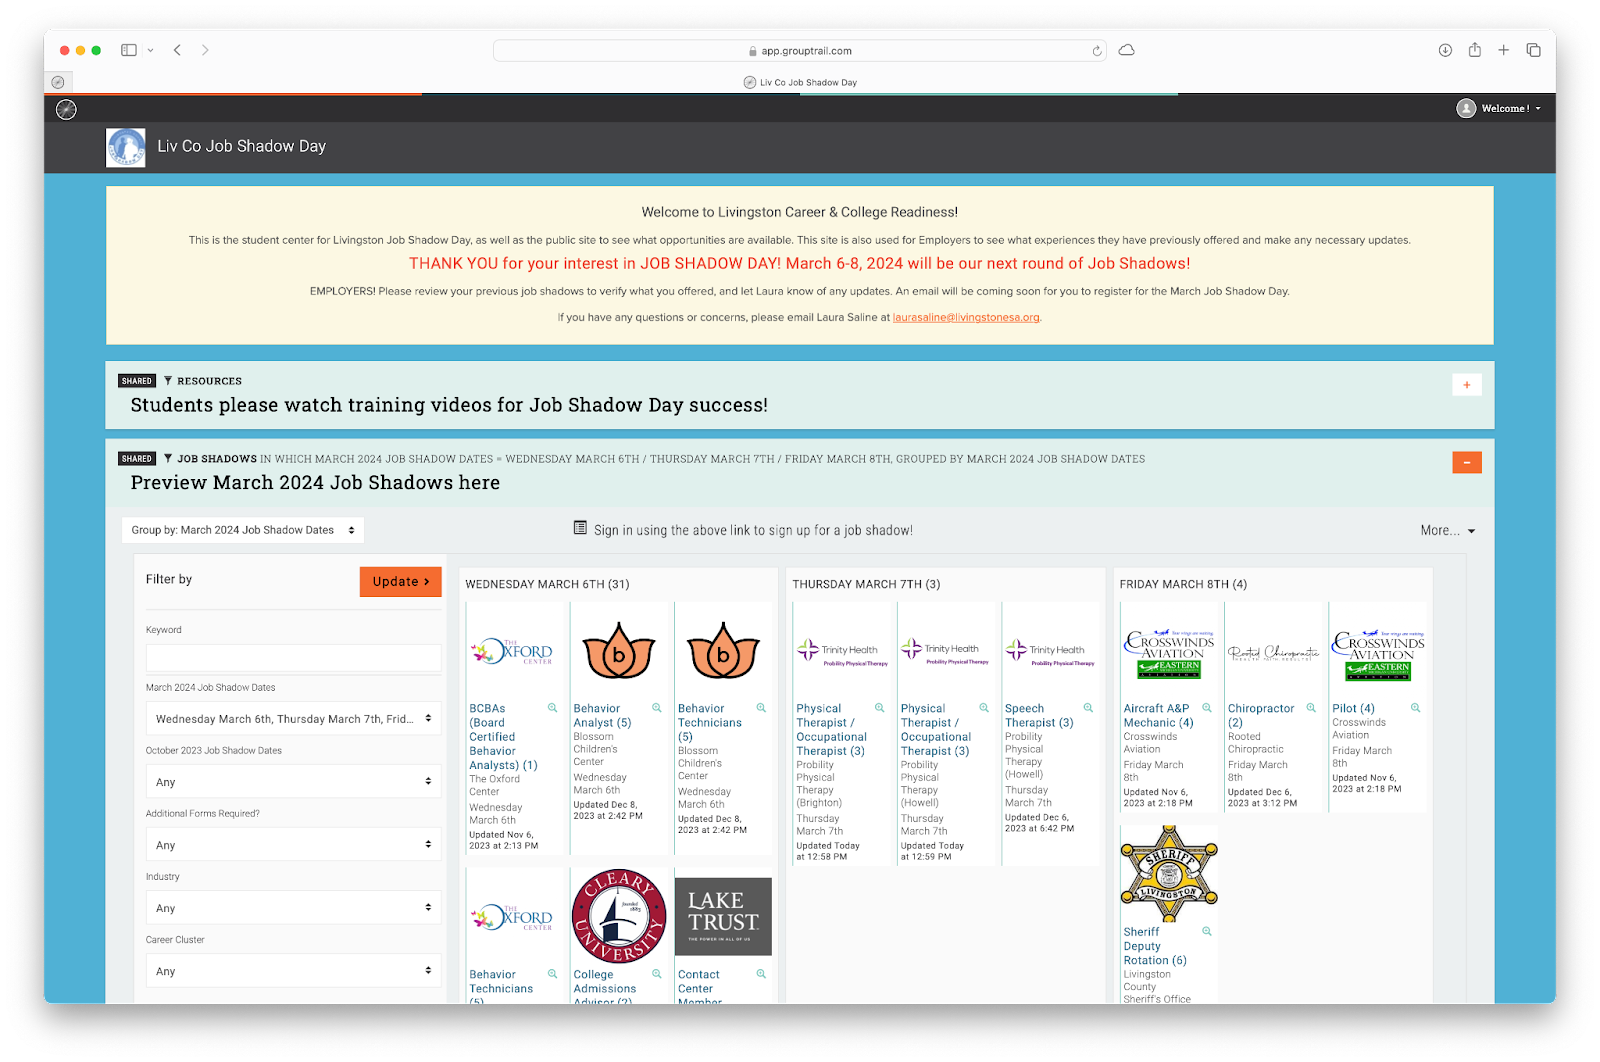Viewport: 1600px width, 1062px height.
Task: Click the filter funnel icon beside Resources
Action: [168, 381]
